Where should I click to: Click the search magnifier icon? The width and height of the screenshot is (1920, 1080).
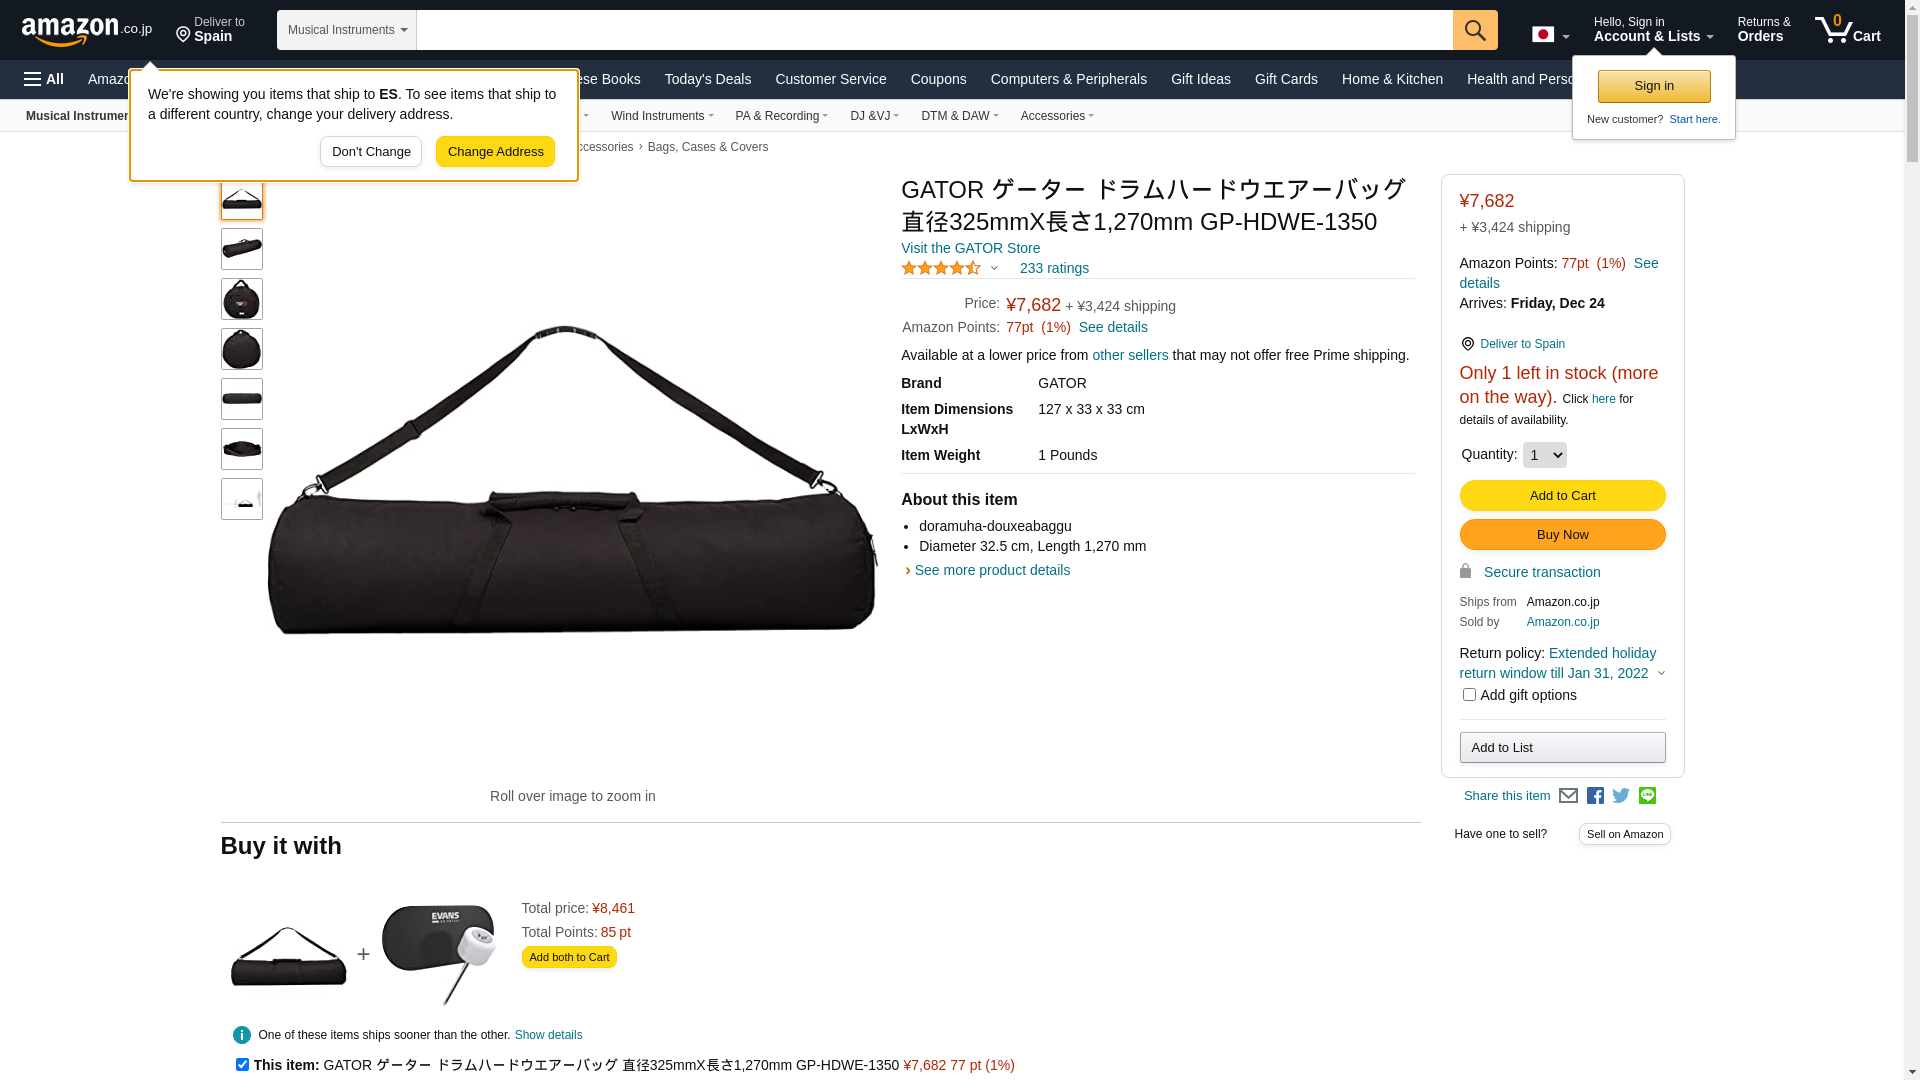tap(1475, 30)
